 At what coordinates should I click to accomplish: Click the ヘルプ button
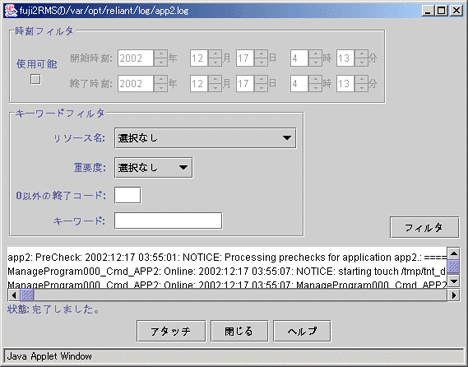coord(302,331)
